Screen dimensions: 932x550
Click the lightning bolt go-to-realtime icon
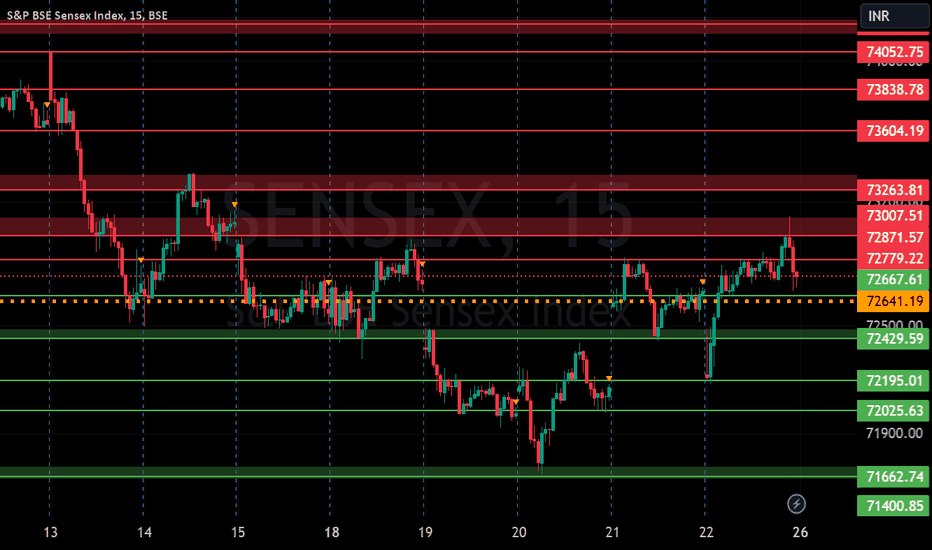(796, 504)
